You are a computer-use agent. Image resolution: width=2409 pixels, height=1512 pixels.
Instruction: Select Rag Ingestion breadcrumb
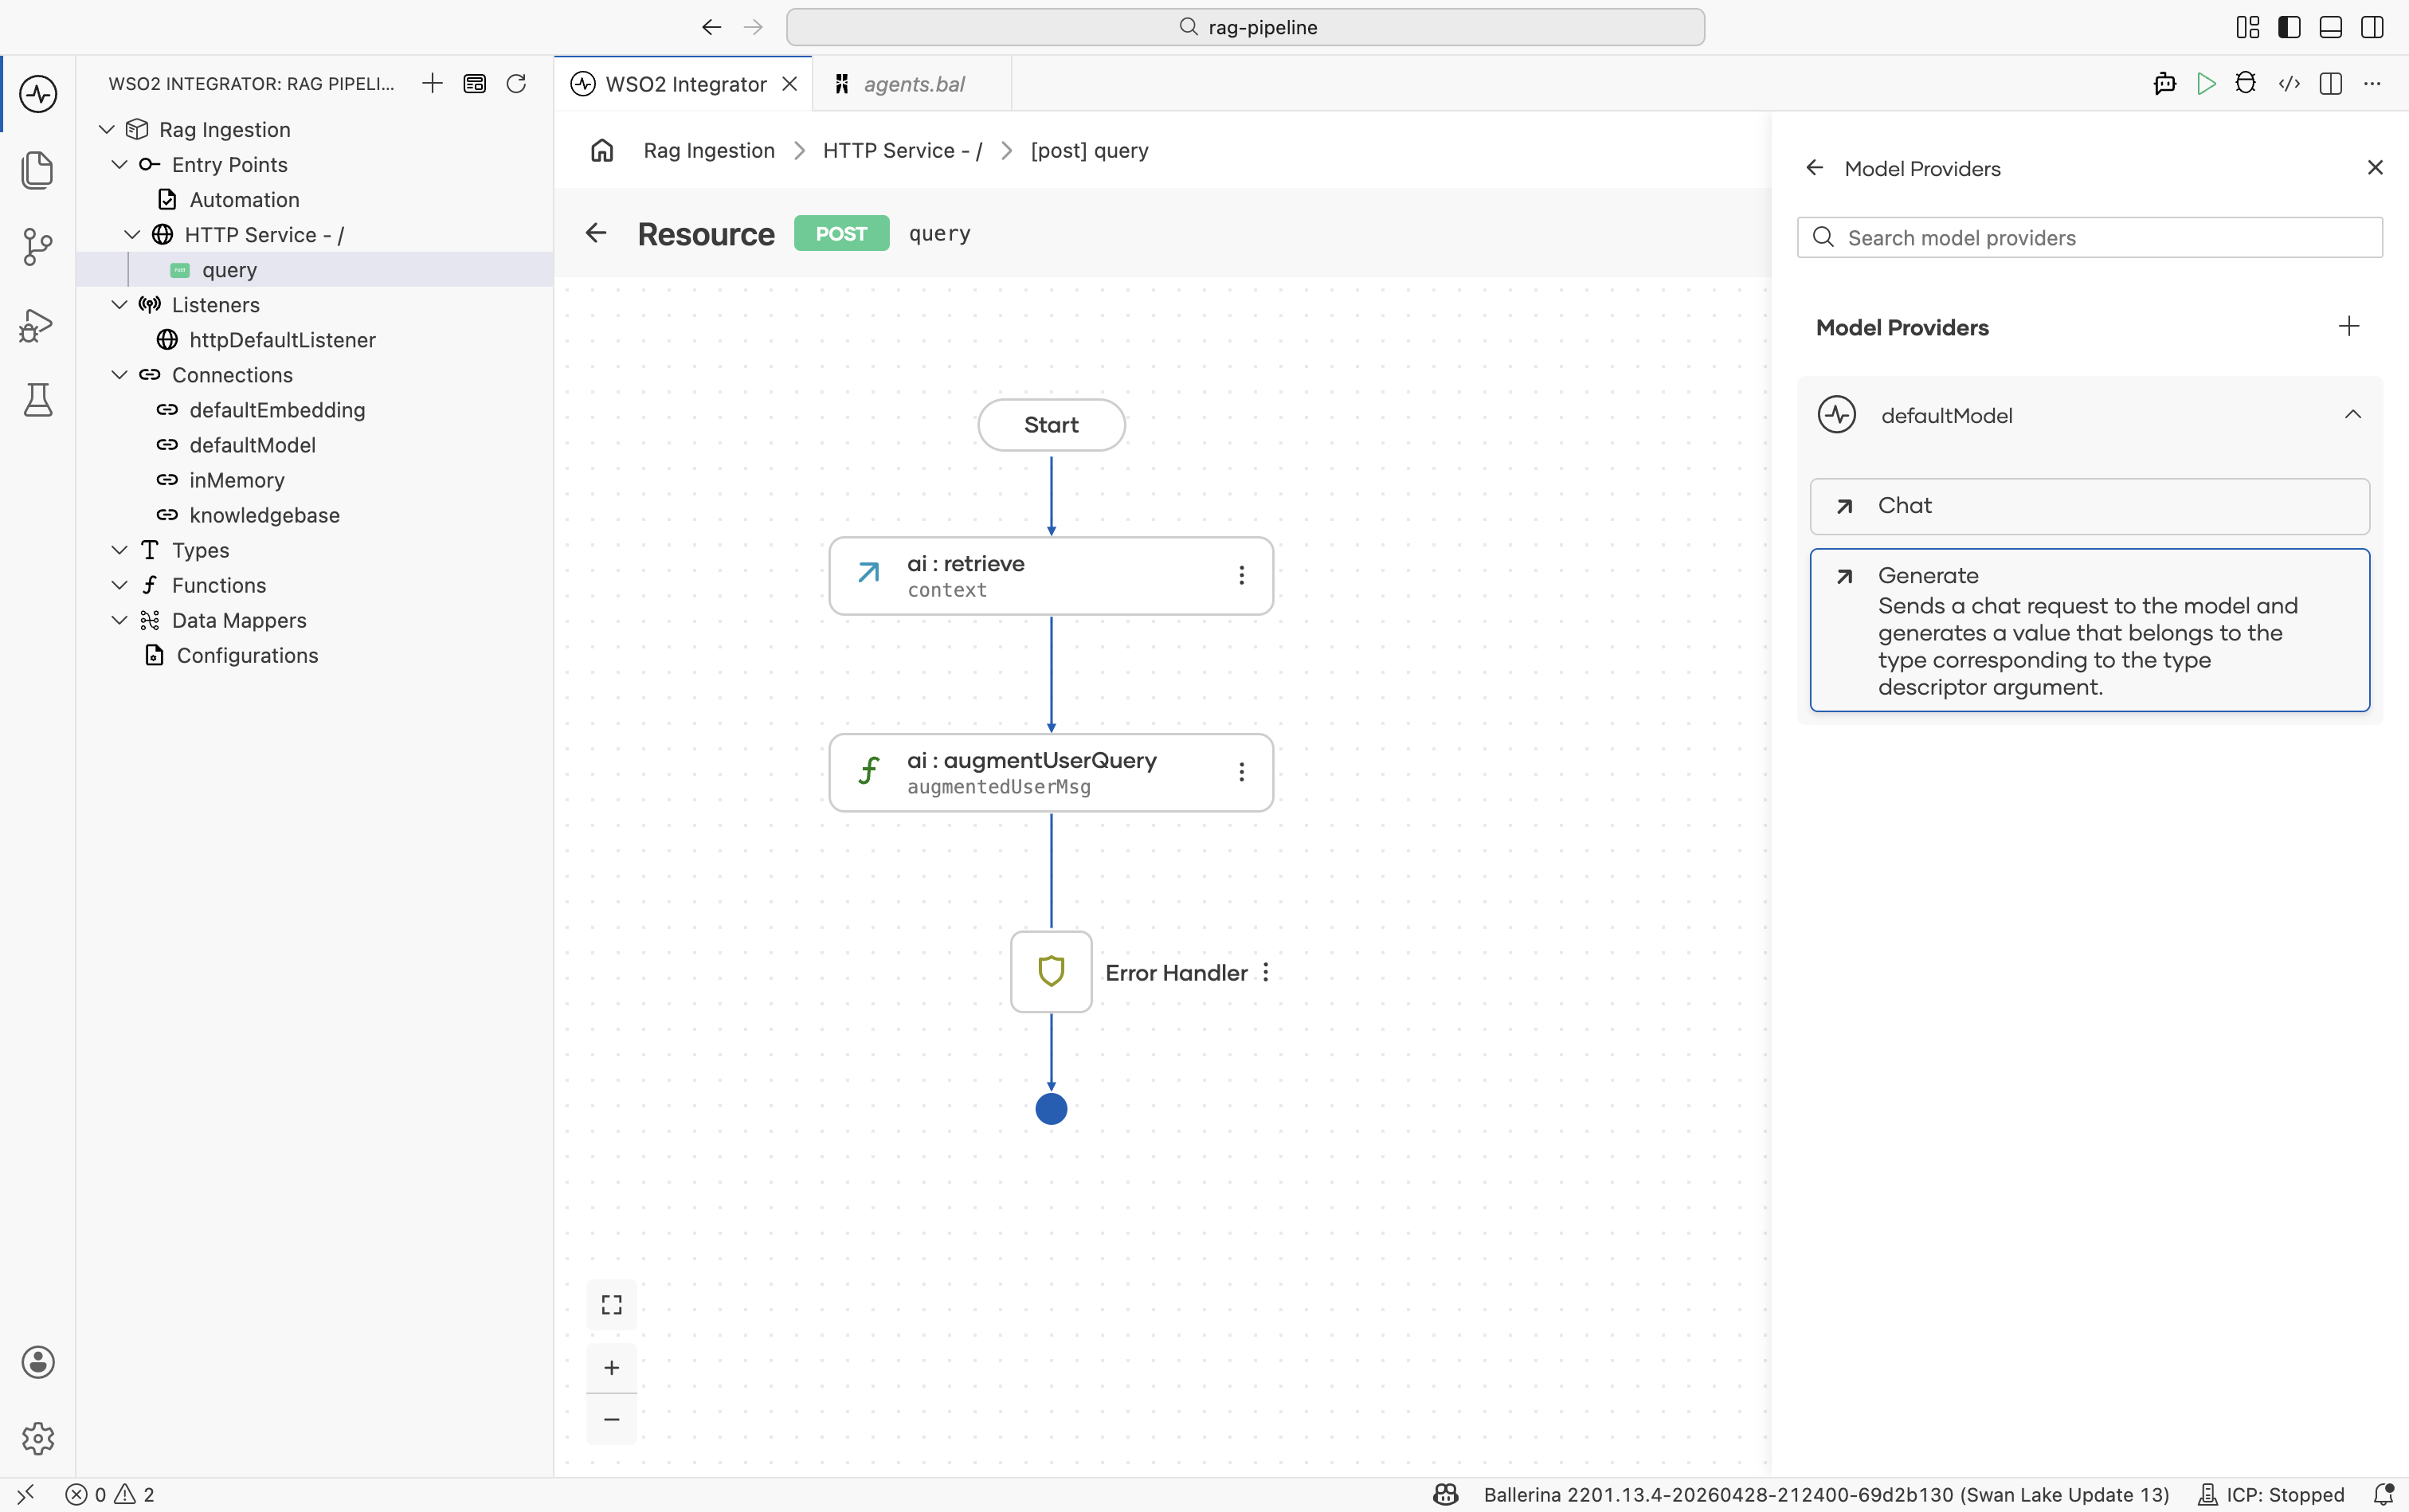pyautogui.click(x=709, y=150)
